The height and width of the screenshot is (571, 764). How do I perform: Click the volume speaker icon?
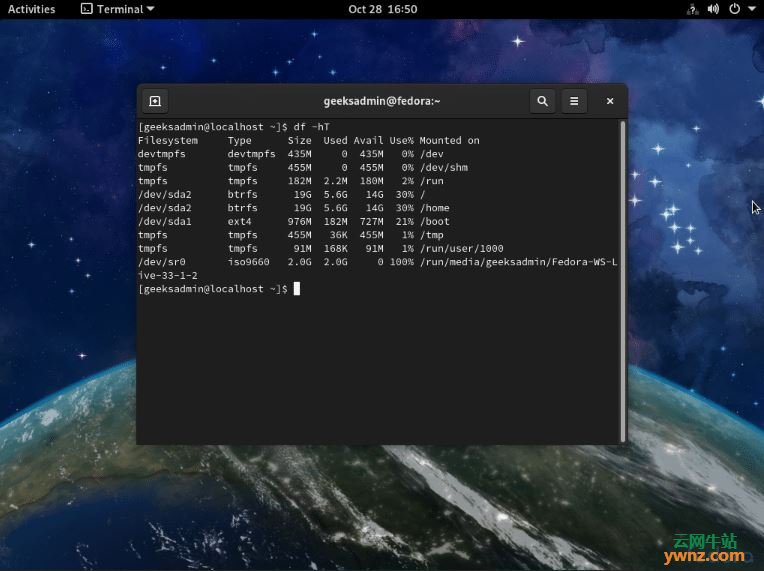(x=713, y=9)
